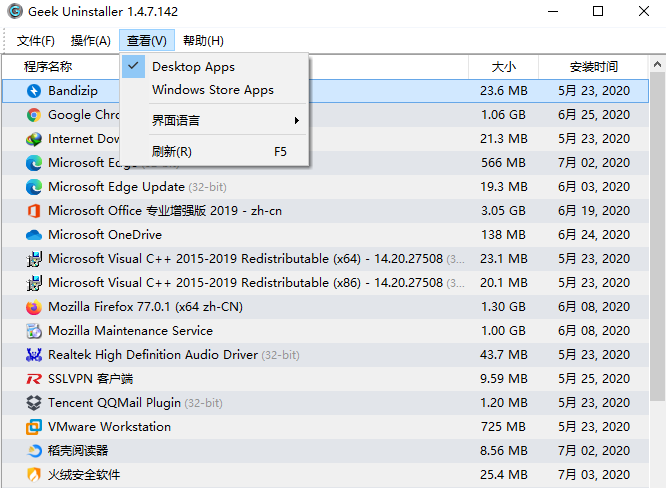This screenshot has height=488, width=666.
Task: Click the Bandizip app icon
Action: click(34, 91)
